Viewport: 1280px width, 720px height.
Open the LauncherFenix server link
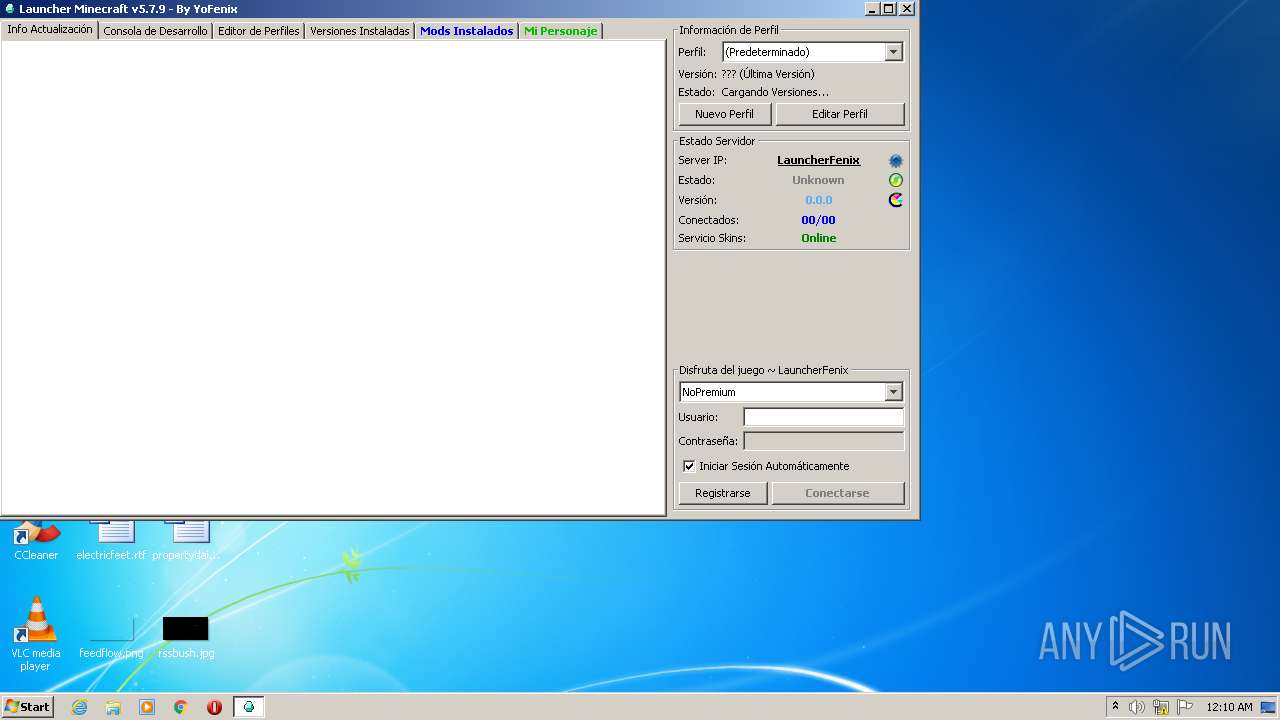tap(818, 161)
